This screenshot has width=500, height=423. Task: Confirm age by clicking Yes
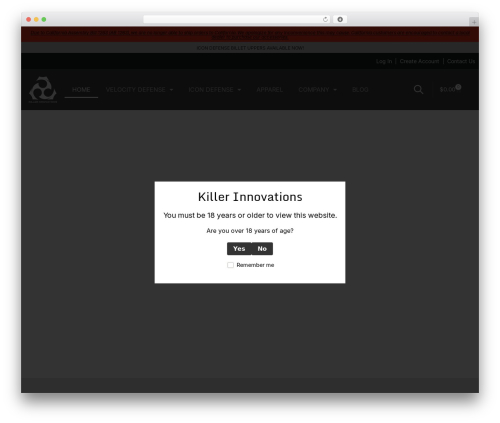[x=239, y=249]
